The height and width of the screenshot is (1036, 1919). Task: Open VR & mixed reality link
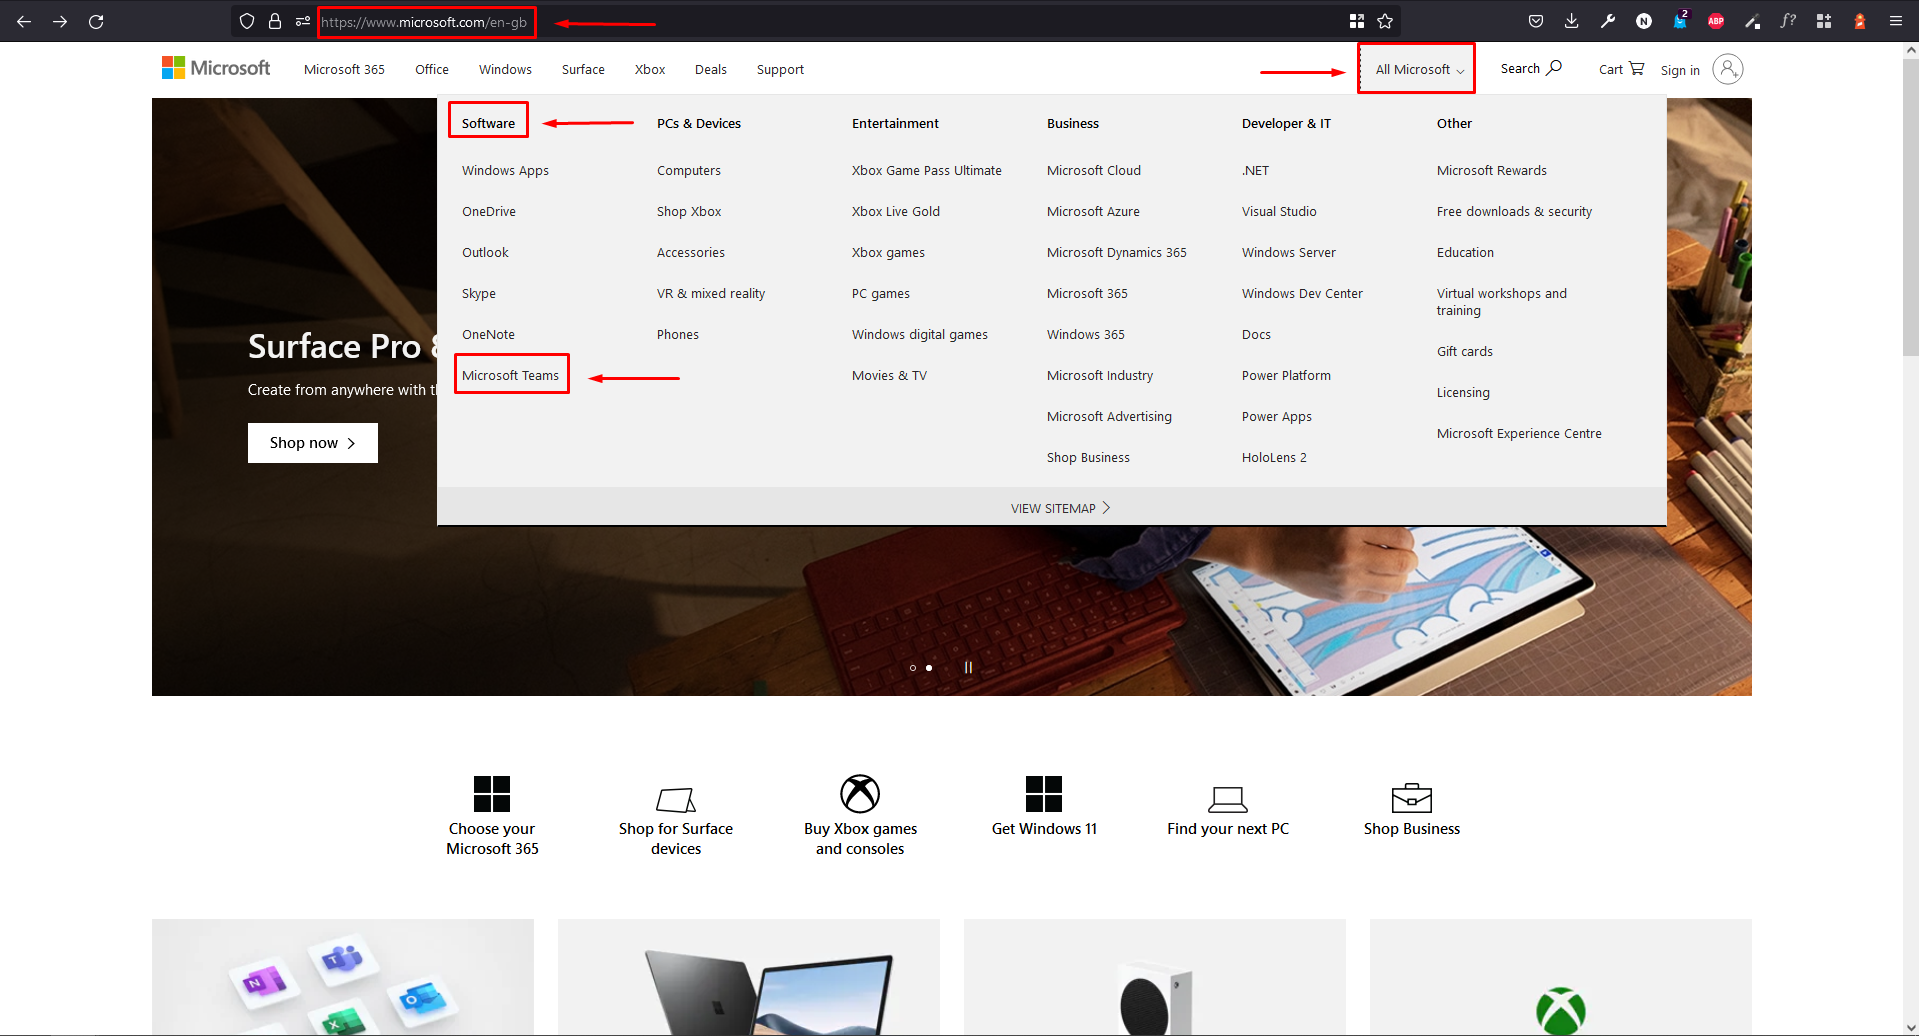pyautogui.click(x=711, y=293)
